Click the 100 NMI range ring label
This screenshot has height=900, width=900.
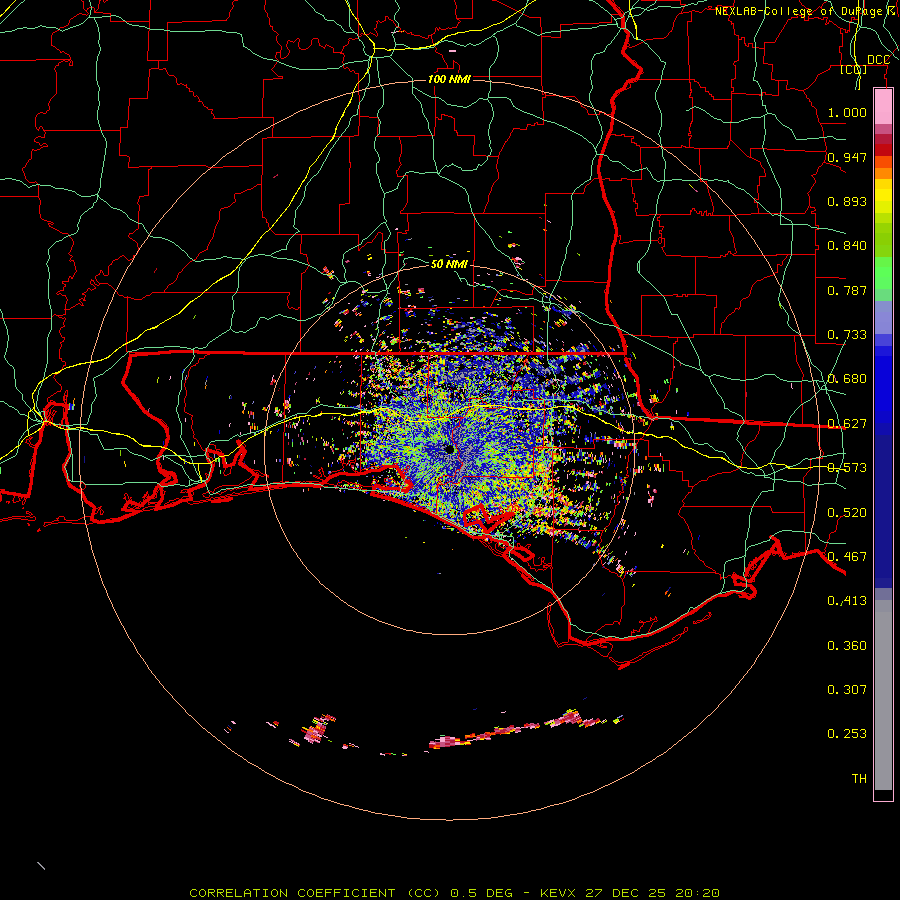pyautogui.click(x=449, y=79)
